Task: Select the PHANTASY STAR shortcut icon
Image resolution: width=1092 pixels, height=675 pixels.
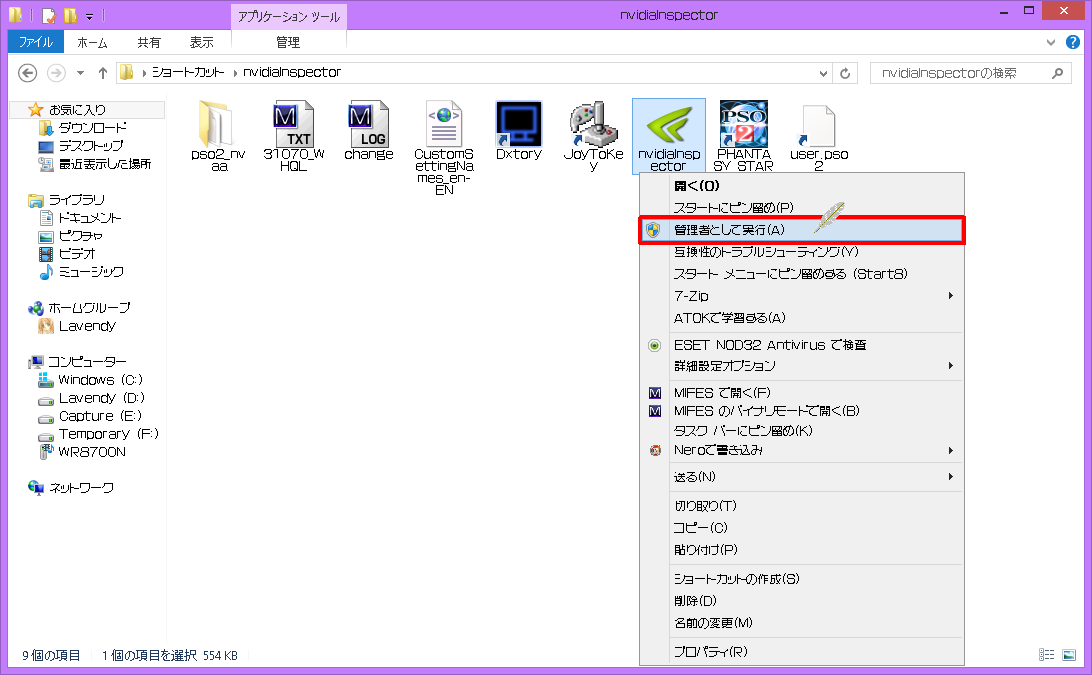Action: pyautogui.click(x=744, y=125)
